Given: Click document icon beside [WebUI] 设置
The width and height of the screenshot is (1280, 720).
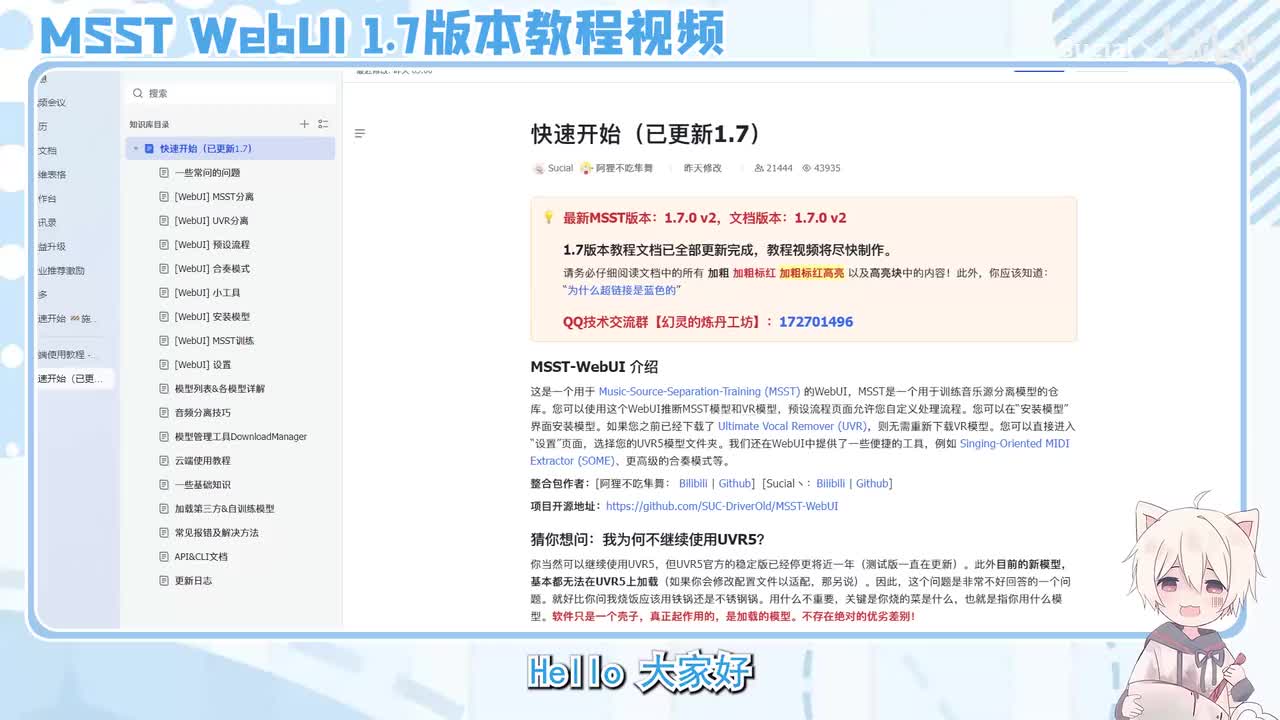Looking at the screenshot, I should click(164, 365).
